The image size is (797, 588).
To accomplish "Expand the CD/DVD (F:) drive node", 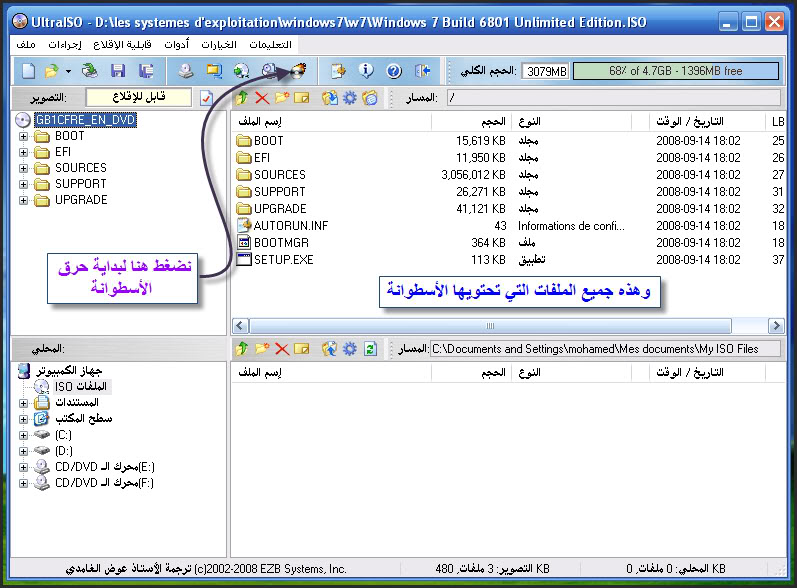I will click(x=23, y=483).
